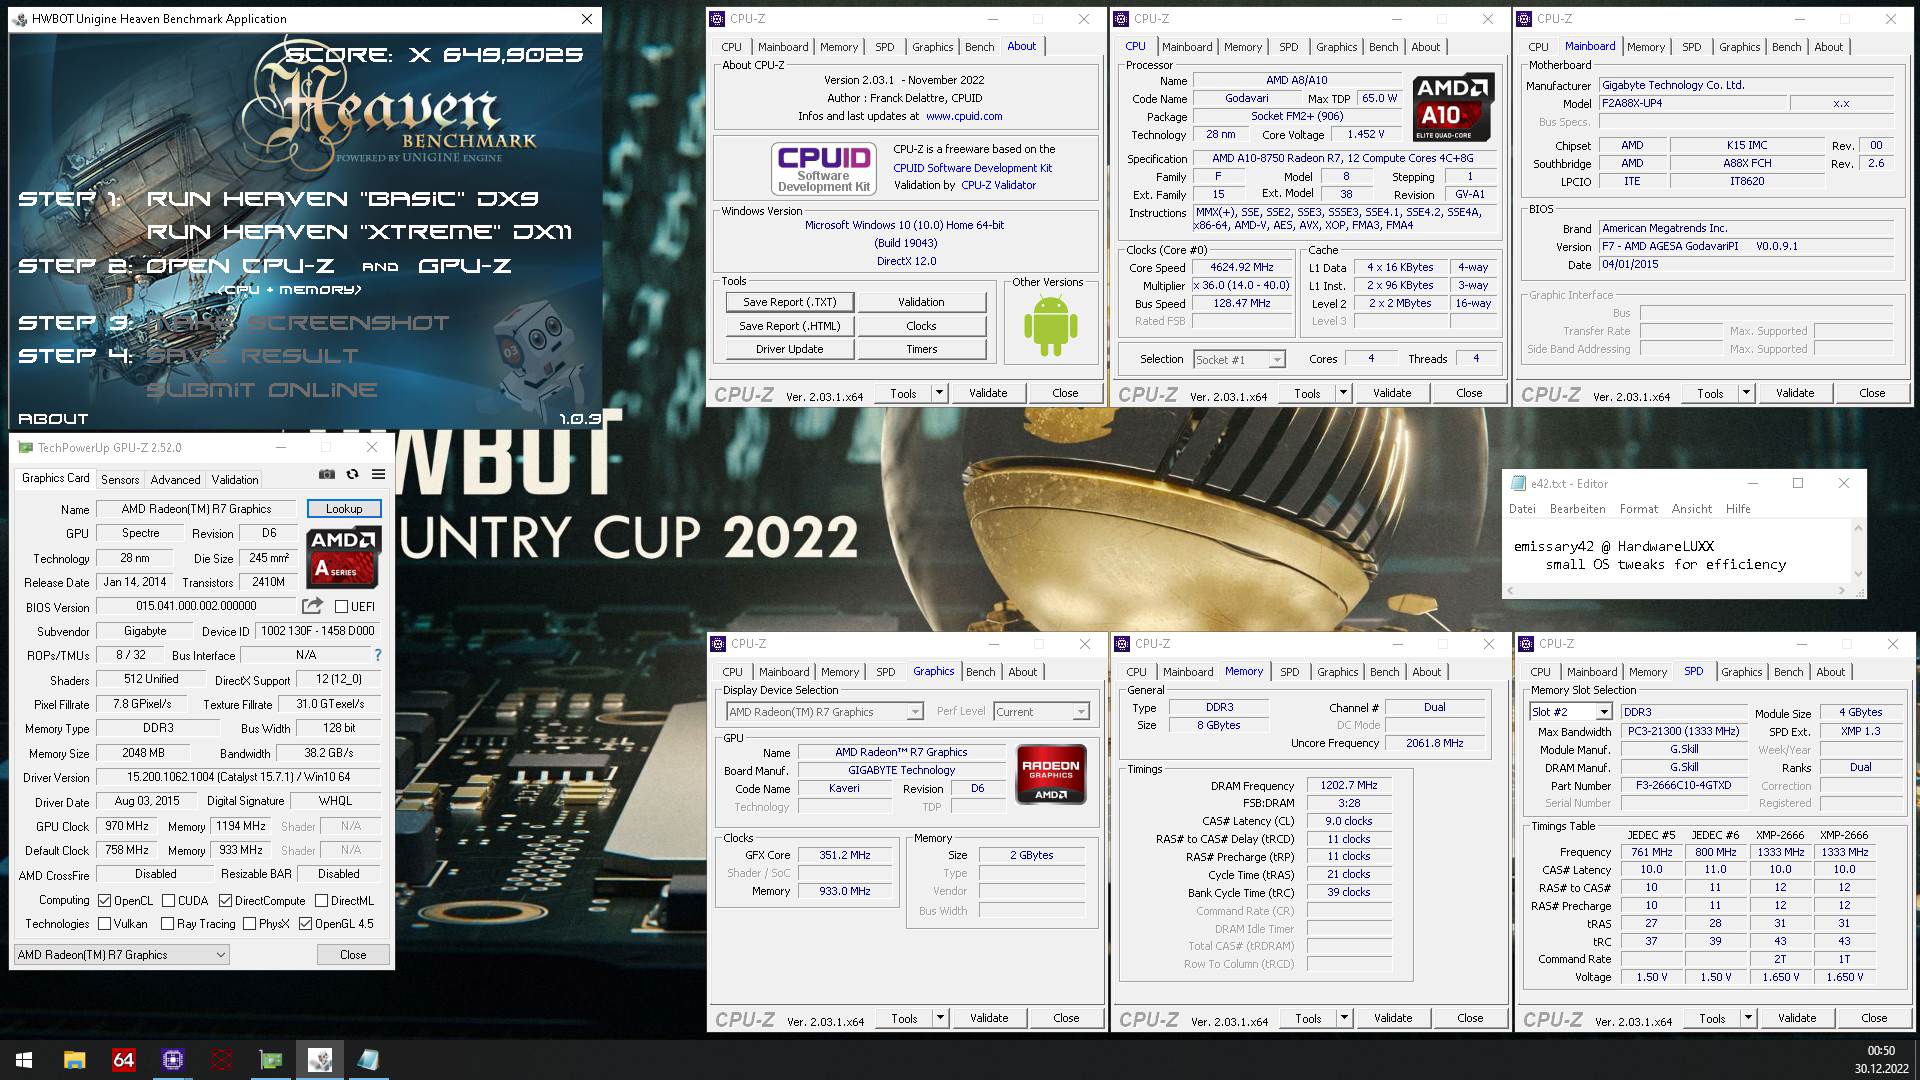Screen dimensions: 1920x1080
Task: Switch to GPU-Z via its green card taskbar icon
Action: [270, 1060]
